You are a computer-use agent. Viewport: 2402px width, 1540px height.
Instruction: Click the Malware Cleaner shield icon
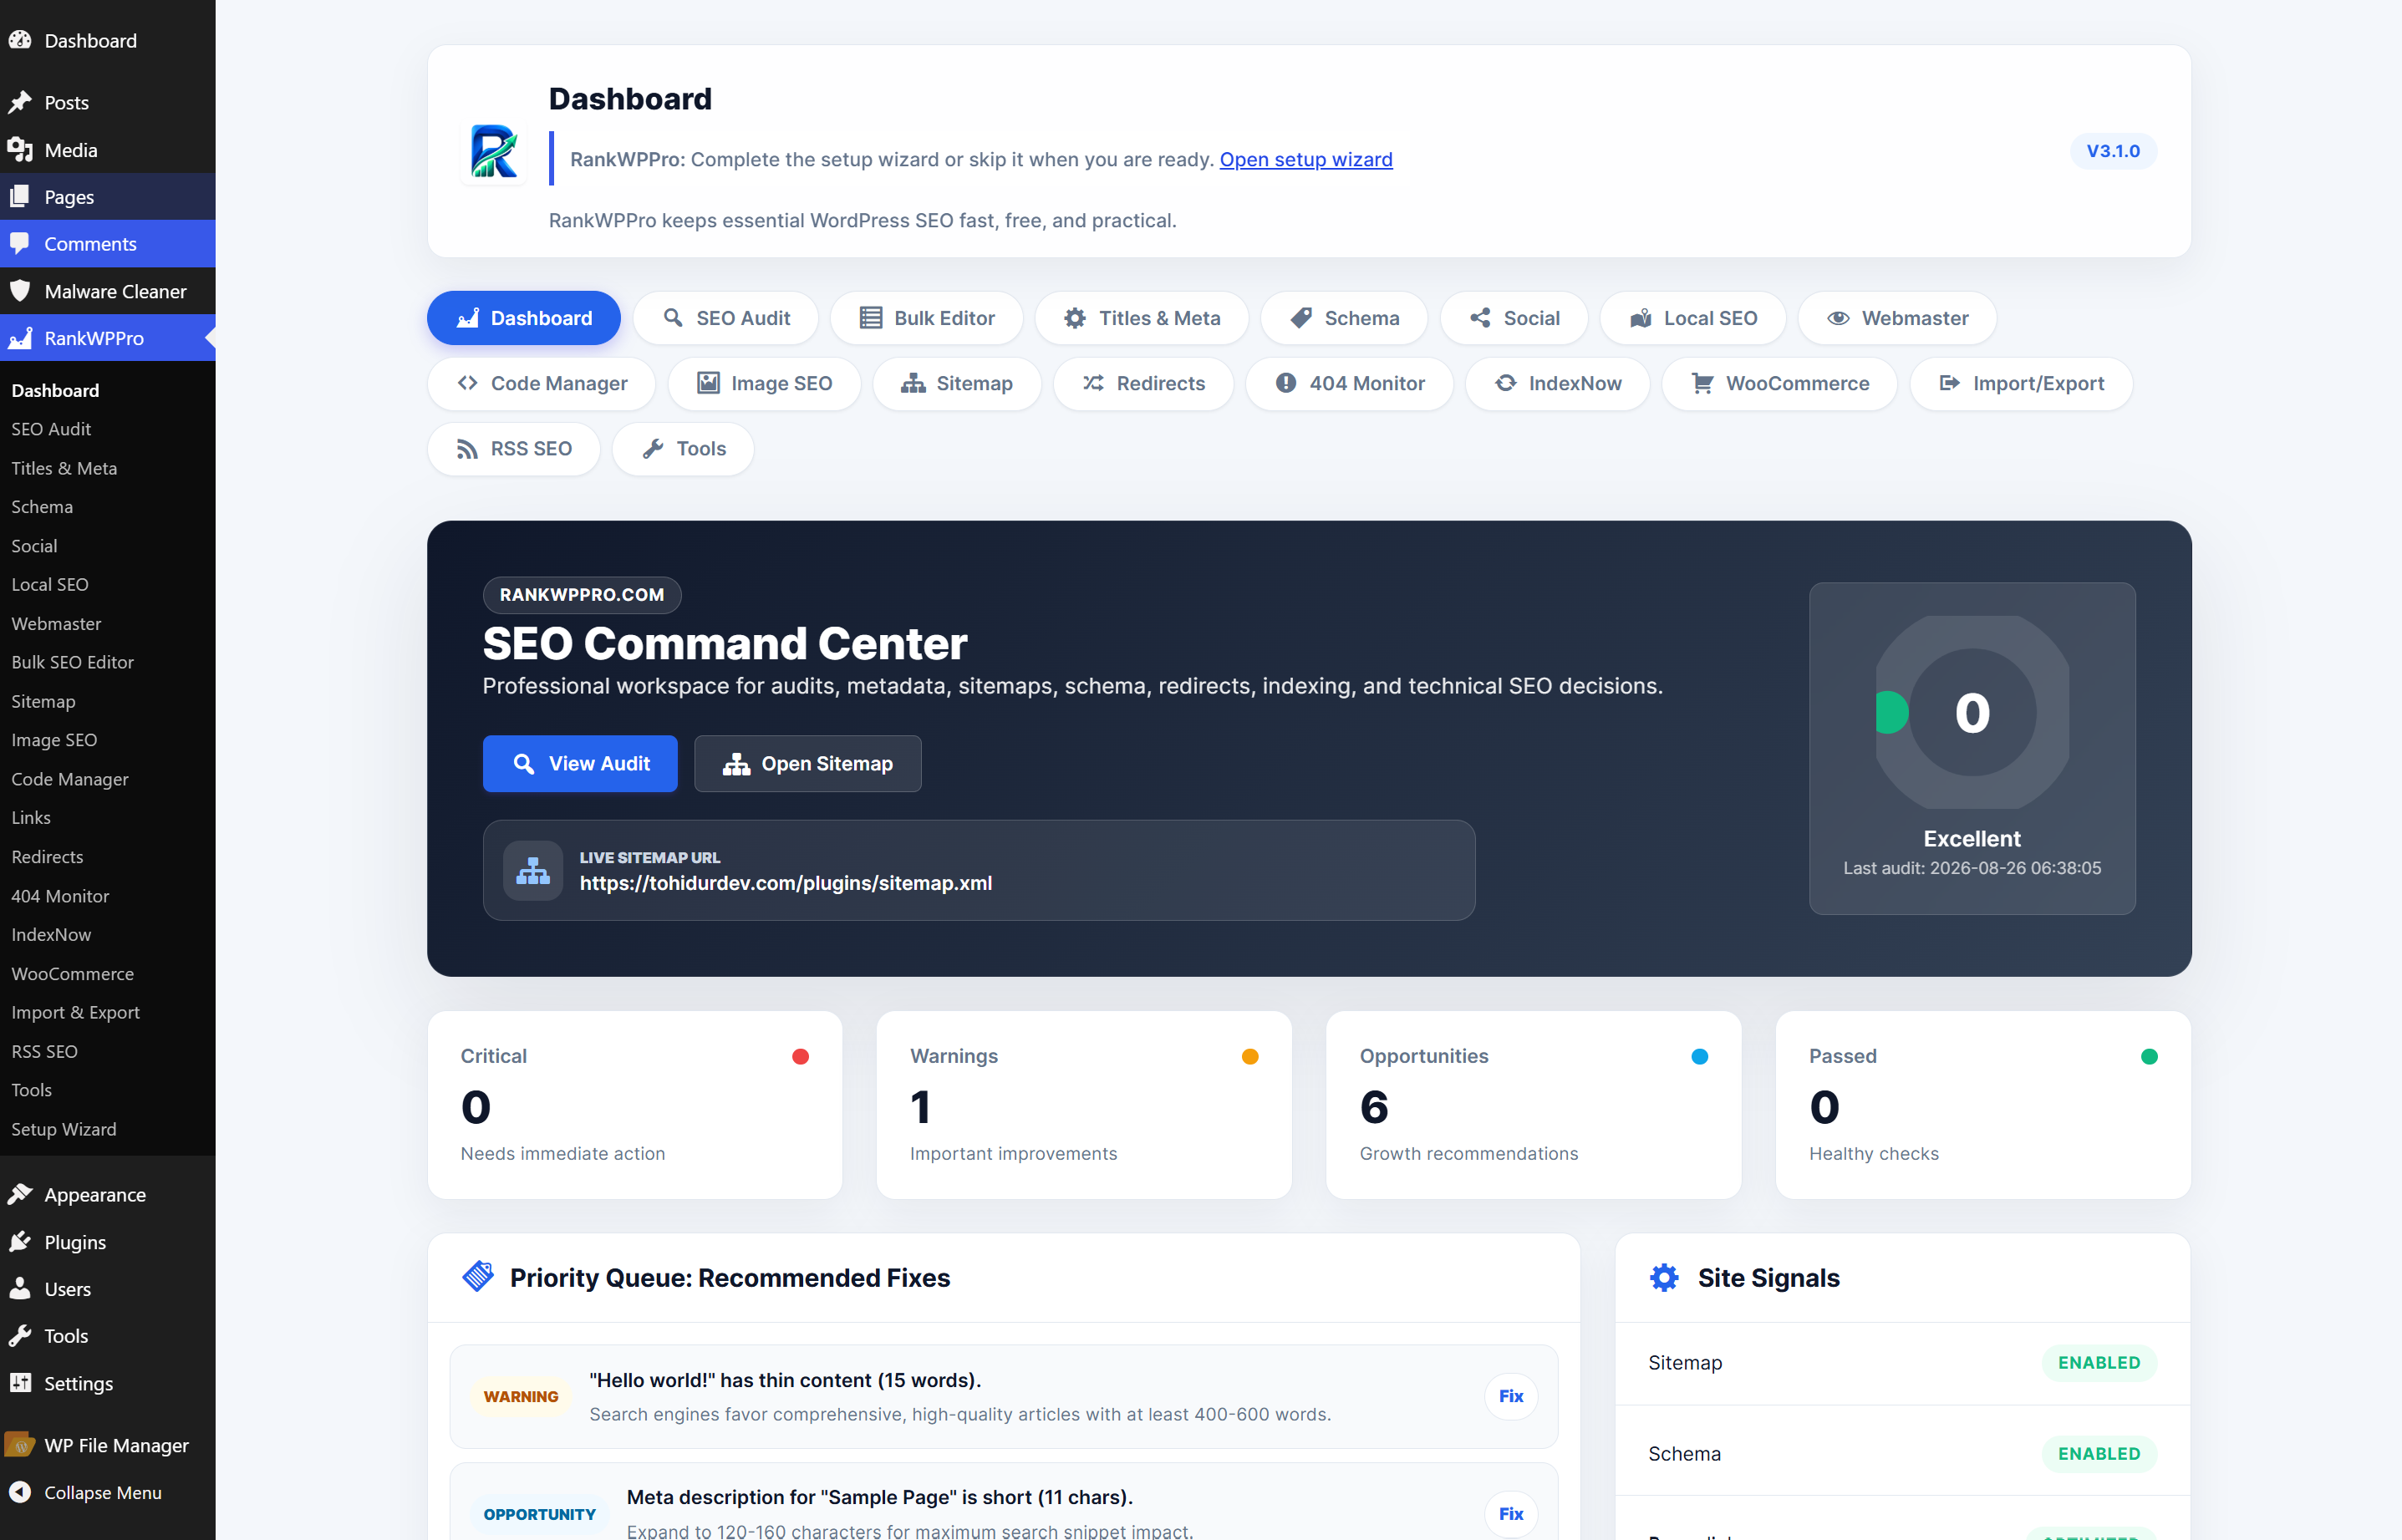coord(20,291)
